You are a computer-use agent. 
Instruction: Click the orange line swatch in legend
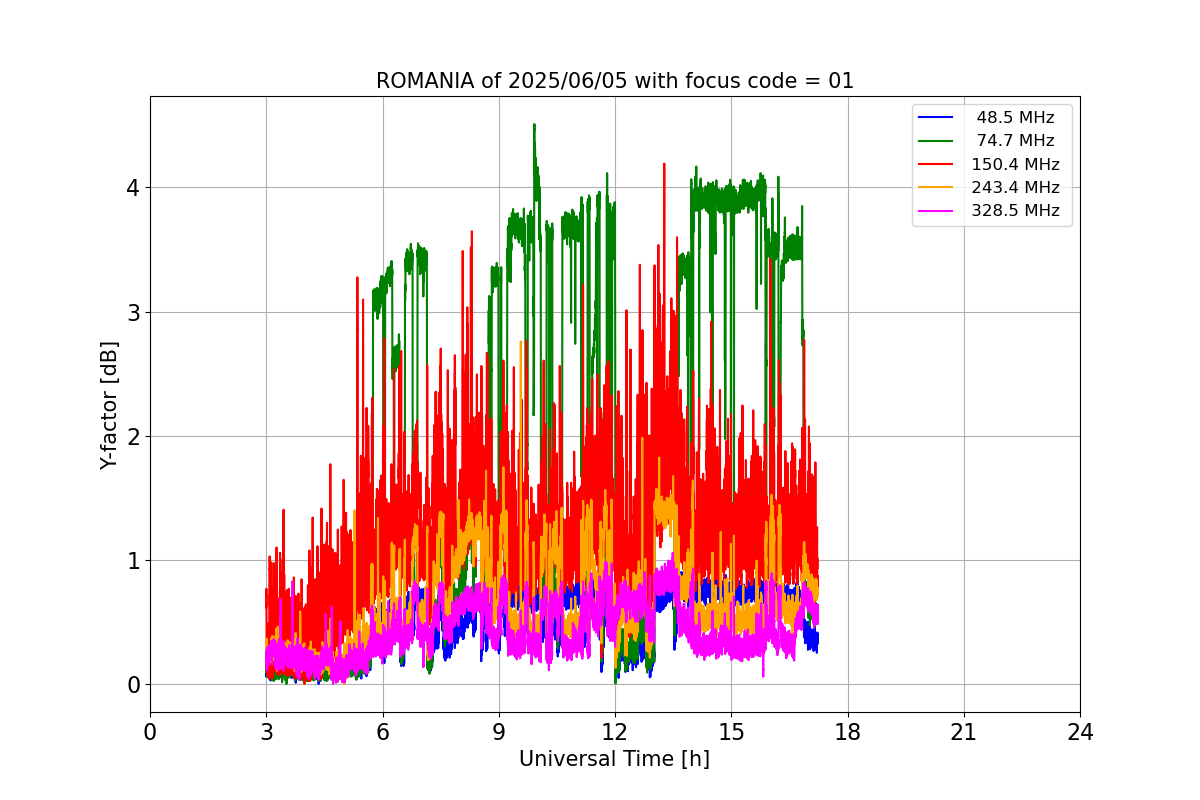click(x=936, y=188)
